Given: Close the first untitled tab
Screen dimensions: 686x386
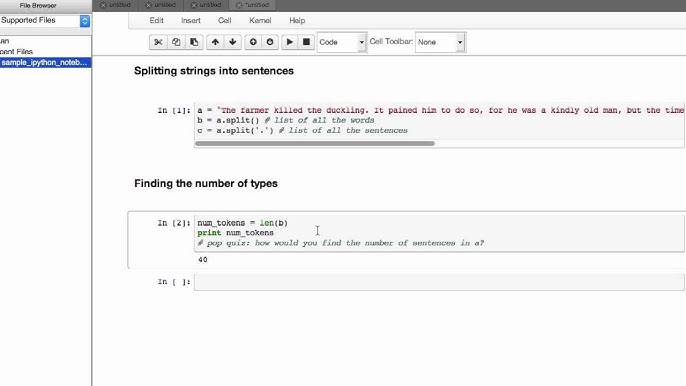Looking at the screenshot, I should pyautogui.click(x=103, y=5).
